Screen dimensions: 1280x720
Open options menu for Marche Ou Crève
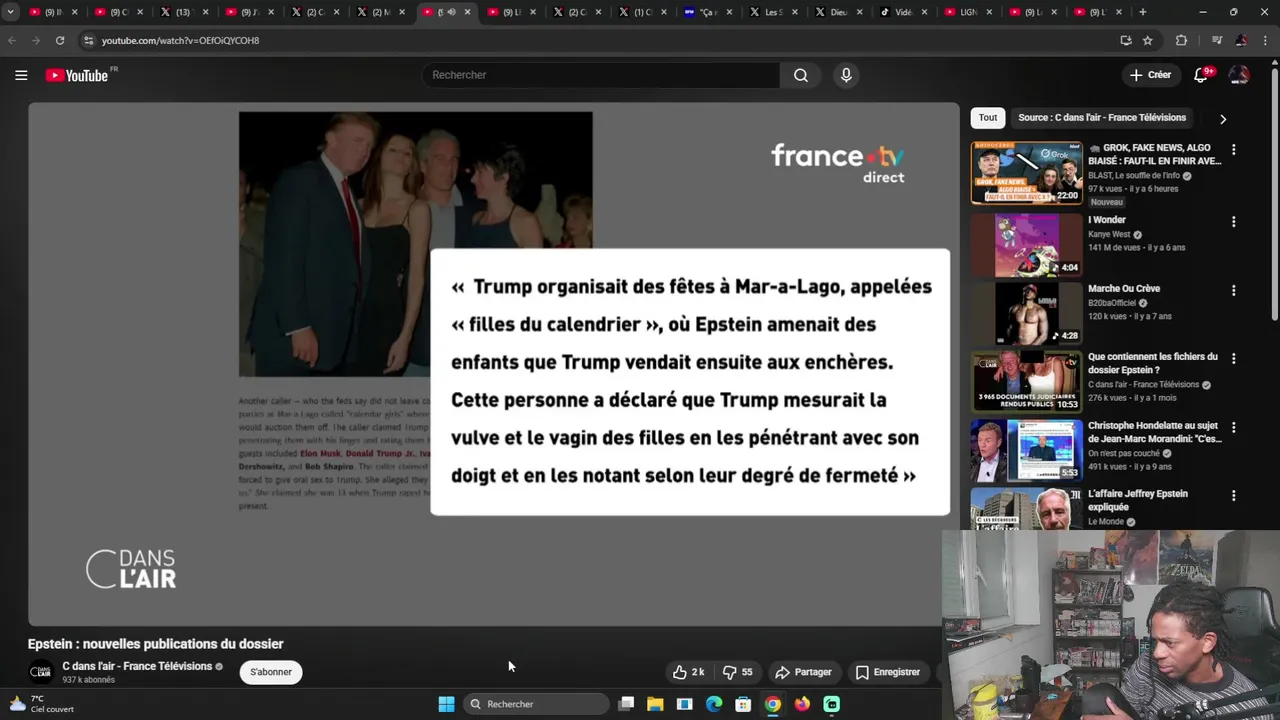point(1234,290)
